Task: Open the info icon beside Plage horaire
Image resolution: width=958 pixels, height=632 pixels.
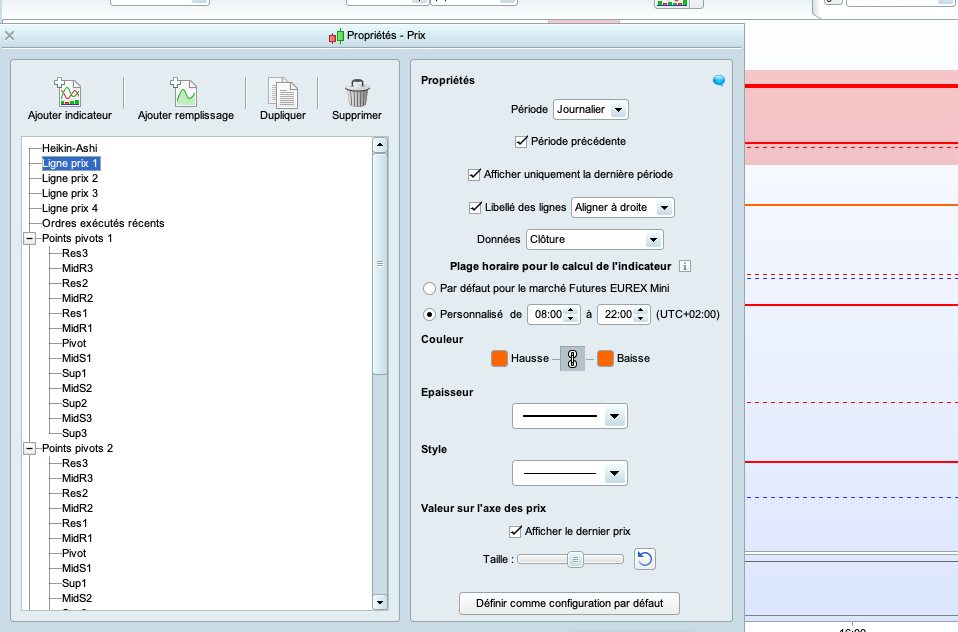Action: point(685,266)
